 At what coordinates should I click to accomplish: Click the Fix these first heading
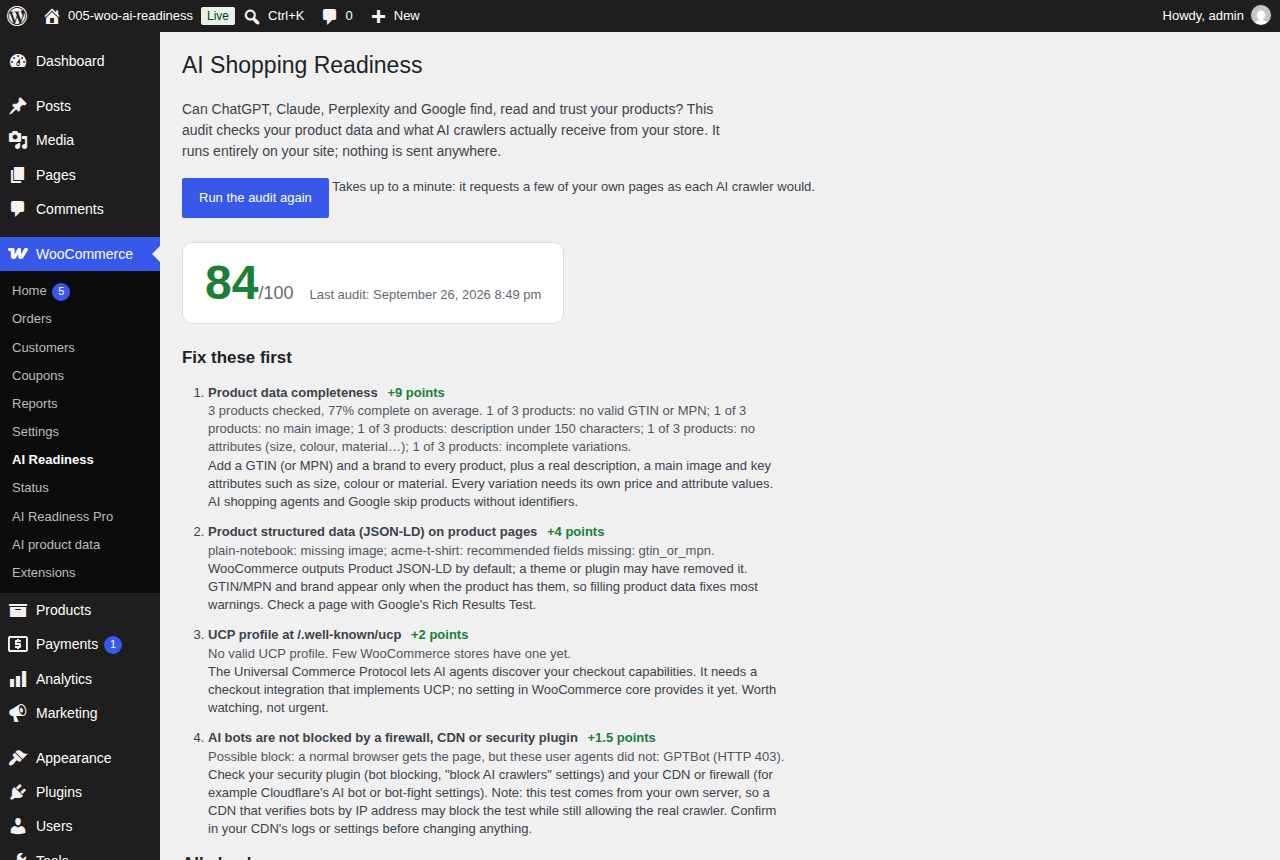click(x=237, y=357)
